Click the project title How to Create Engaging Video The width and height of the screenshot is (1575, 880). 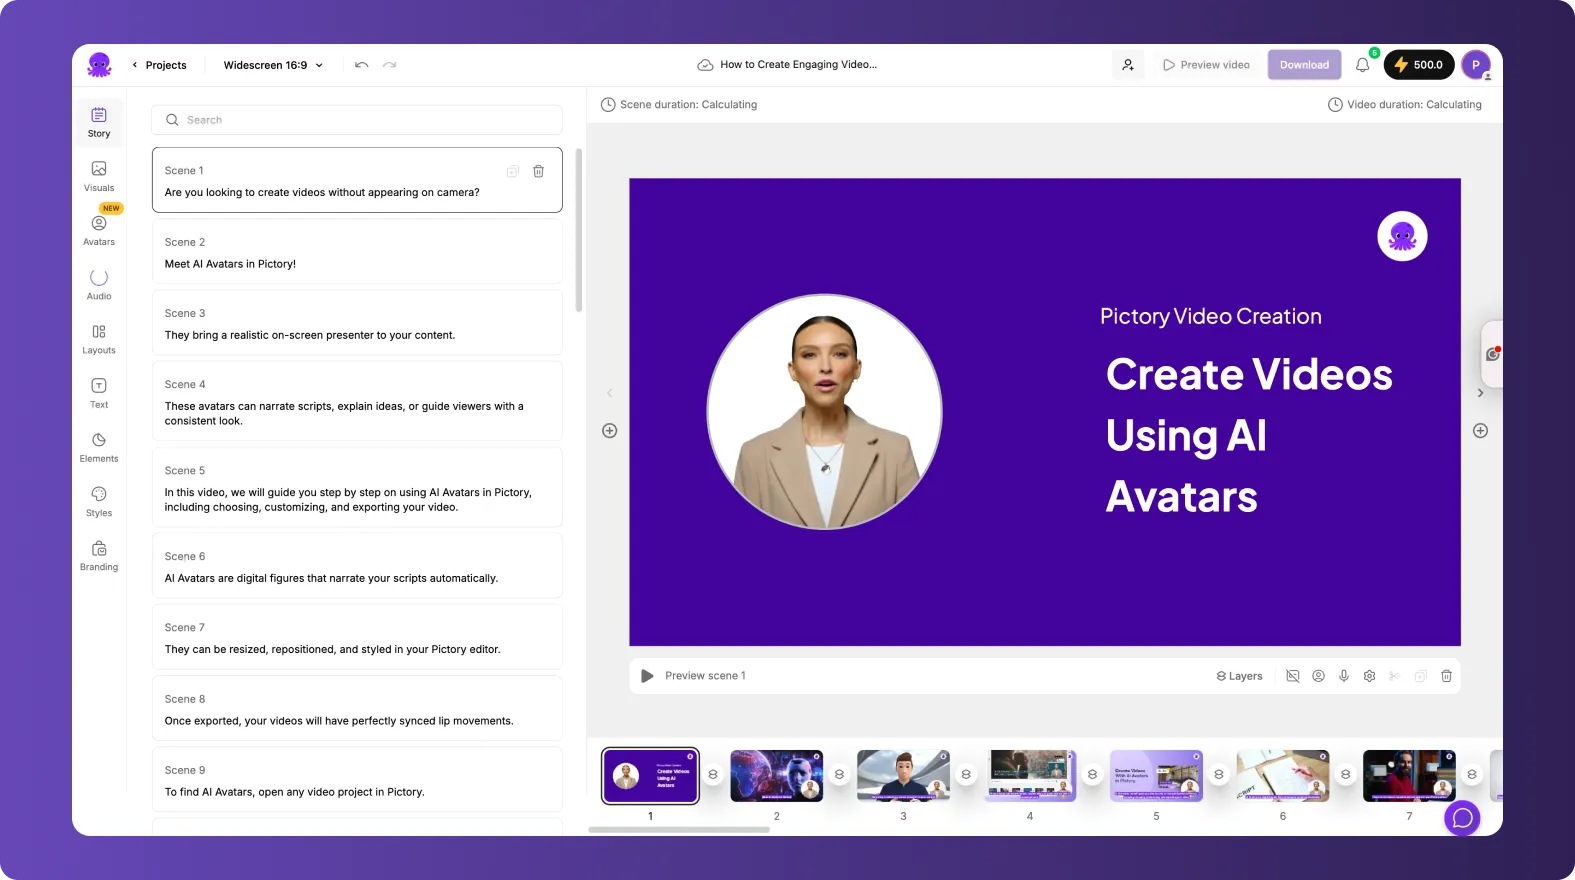[798, 65]
